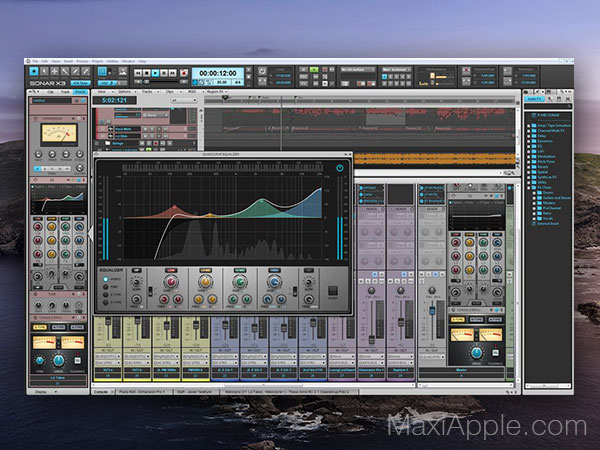This screenshot has width=600, height=450.
Task: Click the Record transport button
Action: tap(184, 73)
